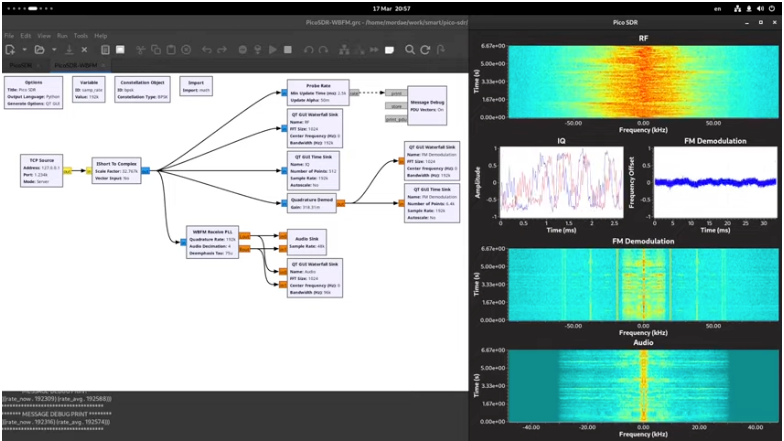Select the IShort To Complex block
Image resolution: width=784 pixels, height=441 pixels.
(116, 170)
